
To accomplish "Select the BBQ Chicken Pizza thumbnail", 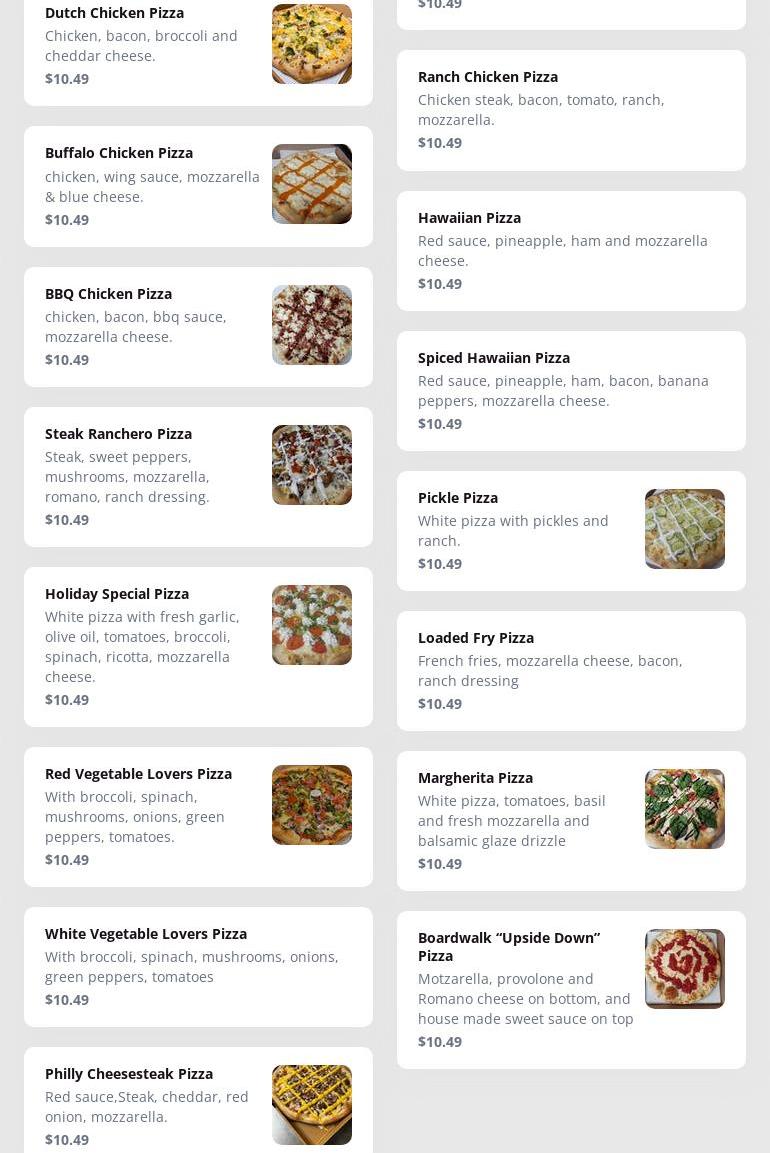I will (311, 325).
